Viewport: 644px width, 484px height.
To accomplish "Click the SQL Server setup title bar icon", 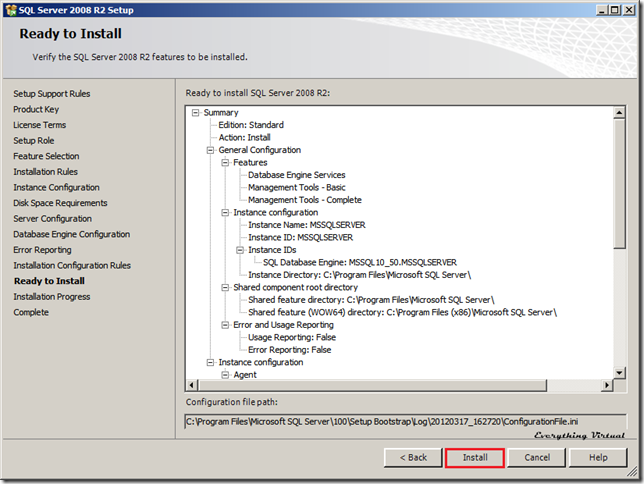I will coord(11,10).
